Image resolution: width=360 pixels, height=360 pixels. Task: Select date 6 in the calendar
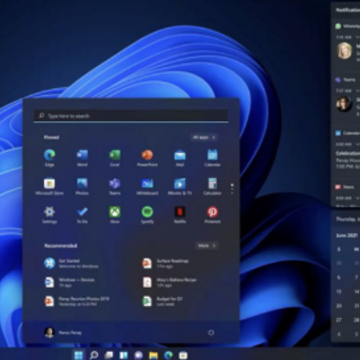(339, 277)
